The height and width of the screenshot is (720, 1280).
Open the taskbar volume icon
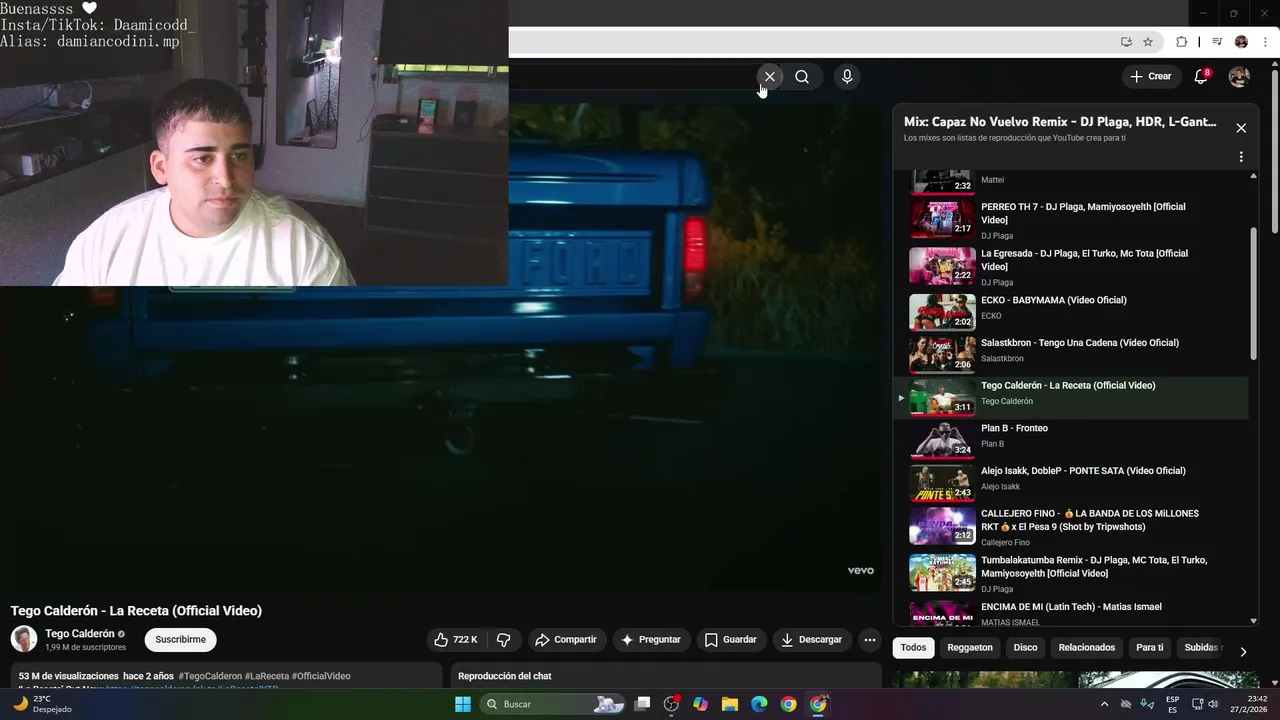coord(1214,704)
